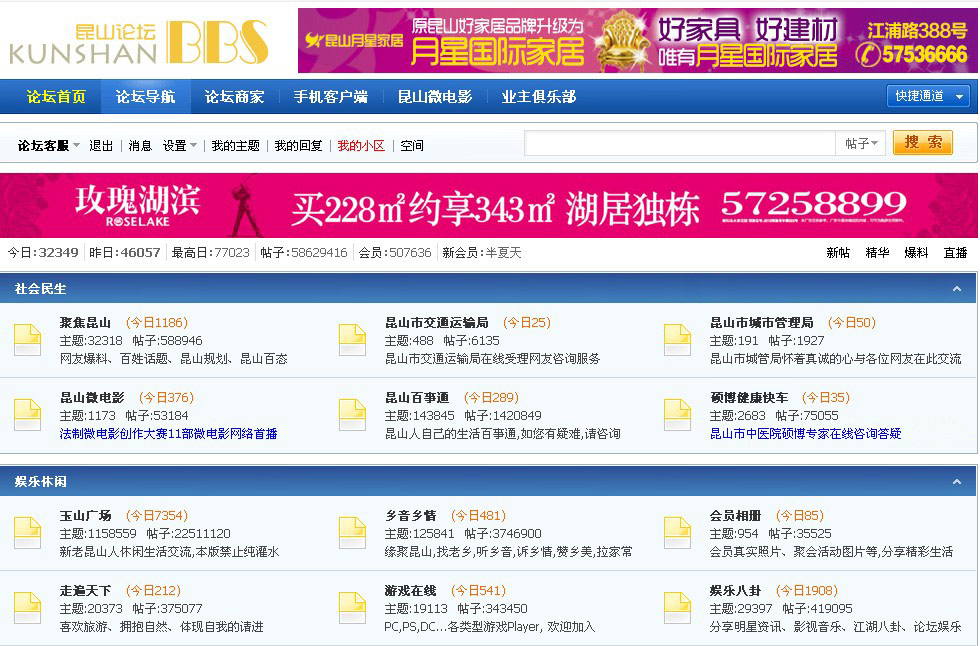Image resolution: width=980 pixels, height=646 pixels.
Task: Open 昆山市中医院硕博专家在线咨询答疑 link
Action: (x=806, y=434)
